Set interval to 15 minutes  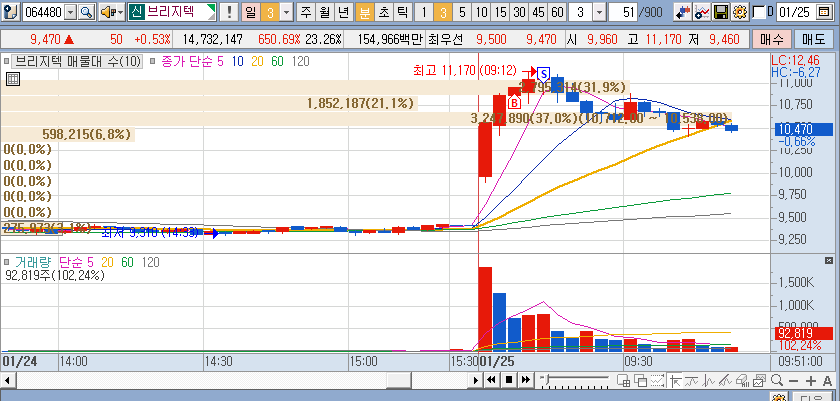tap(500, 12)
